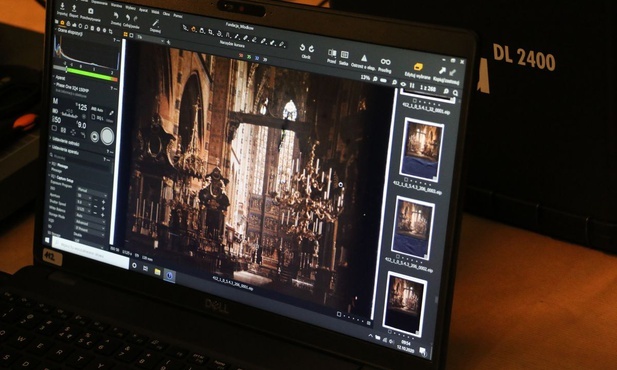Image resolution: width=617 pixels, height=370 pixels.
Task: Tick the select checkbox under main viewer image
Action: [x=339, y=314]
